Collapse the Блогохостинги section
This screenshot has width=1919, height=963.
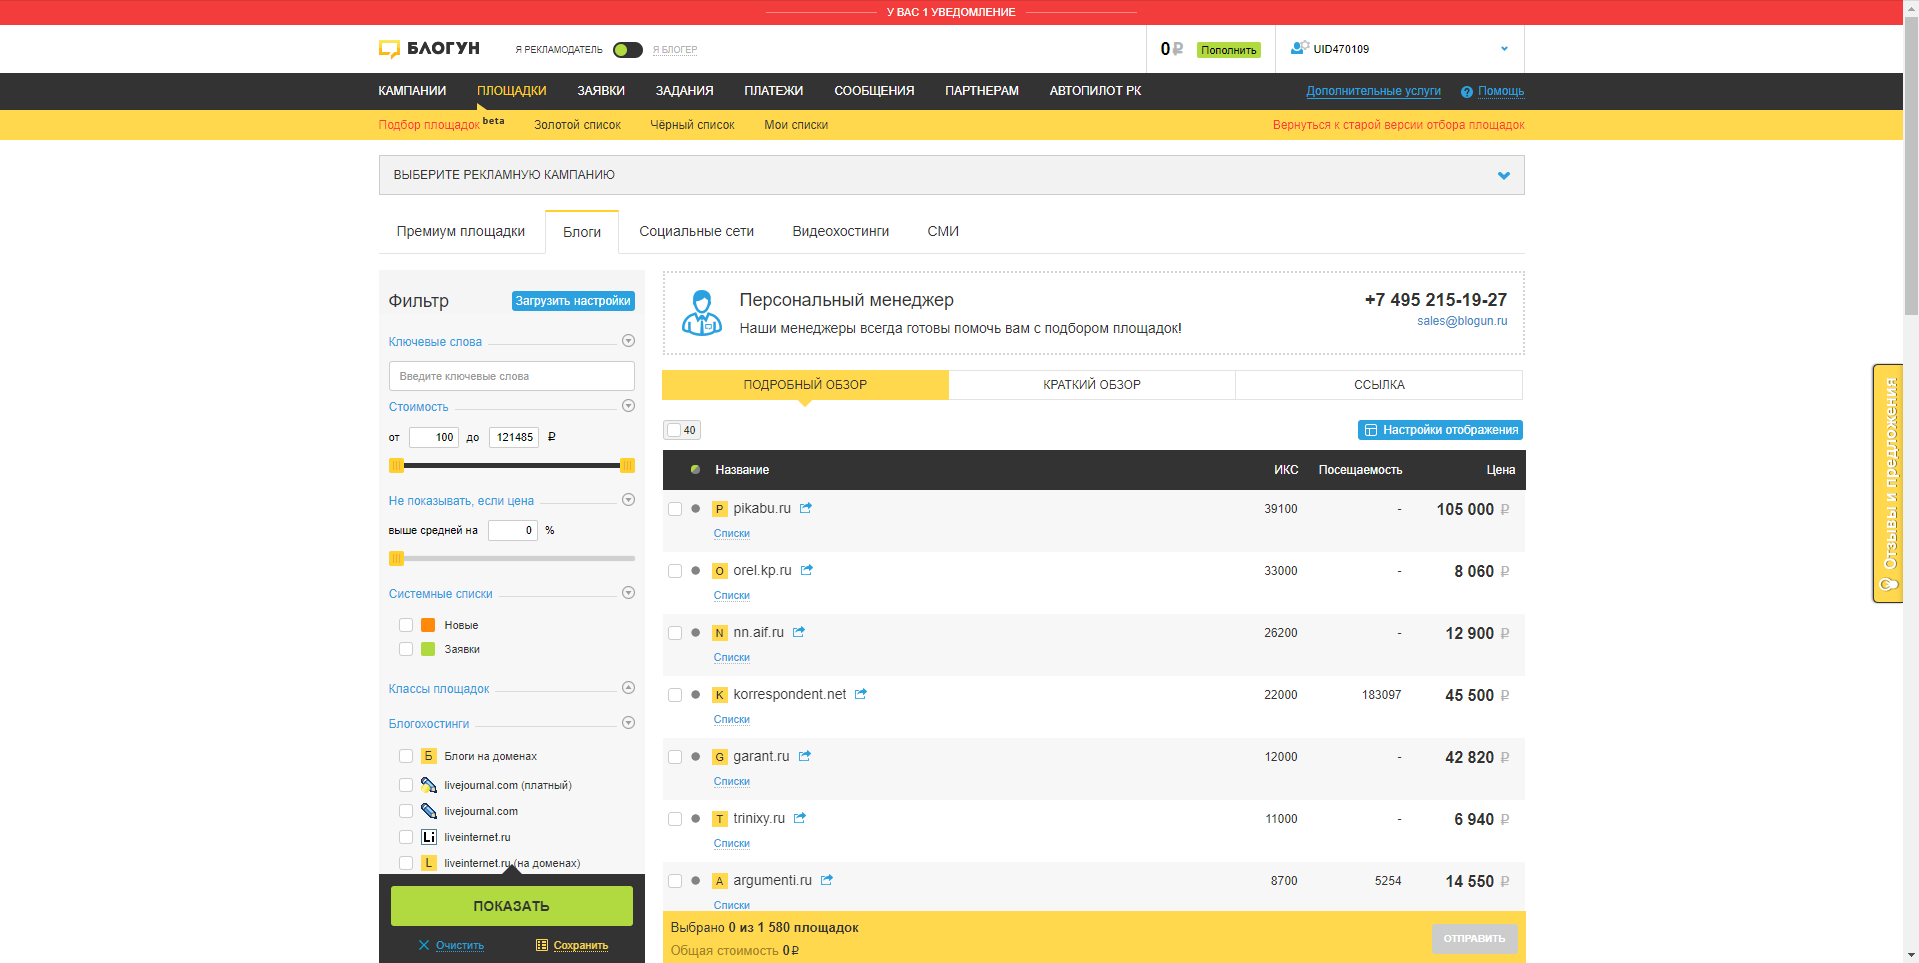(x=628, y=723)
